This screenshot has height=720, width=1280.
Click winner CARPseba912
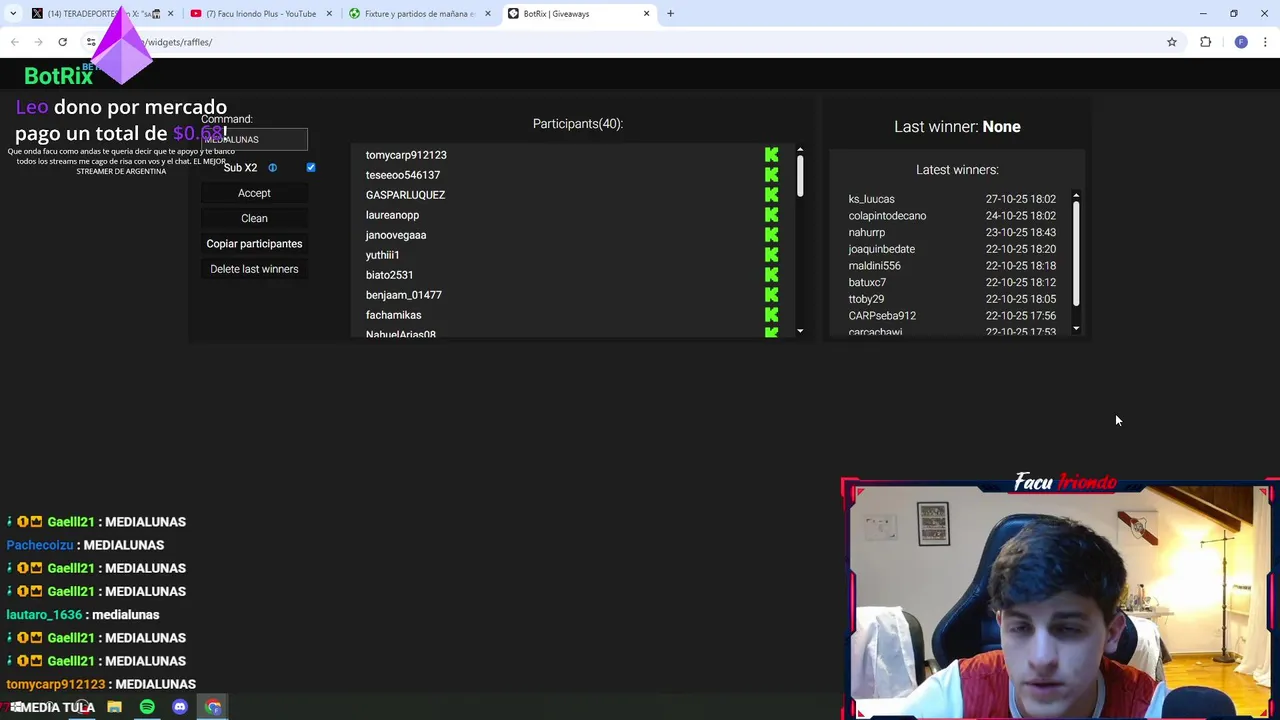882,316
